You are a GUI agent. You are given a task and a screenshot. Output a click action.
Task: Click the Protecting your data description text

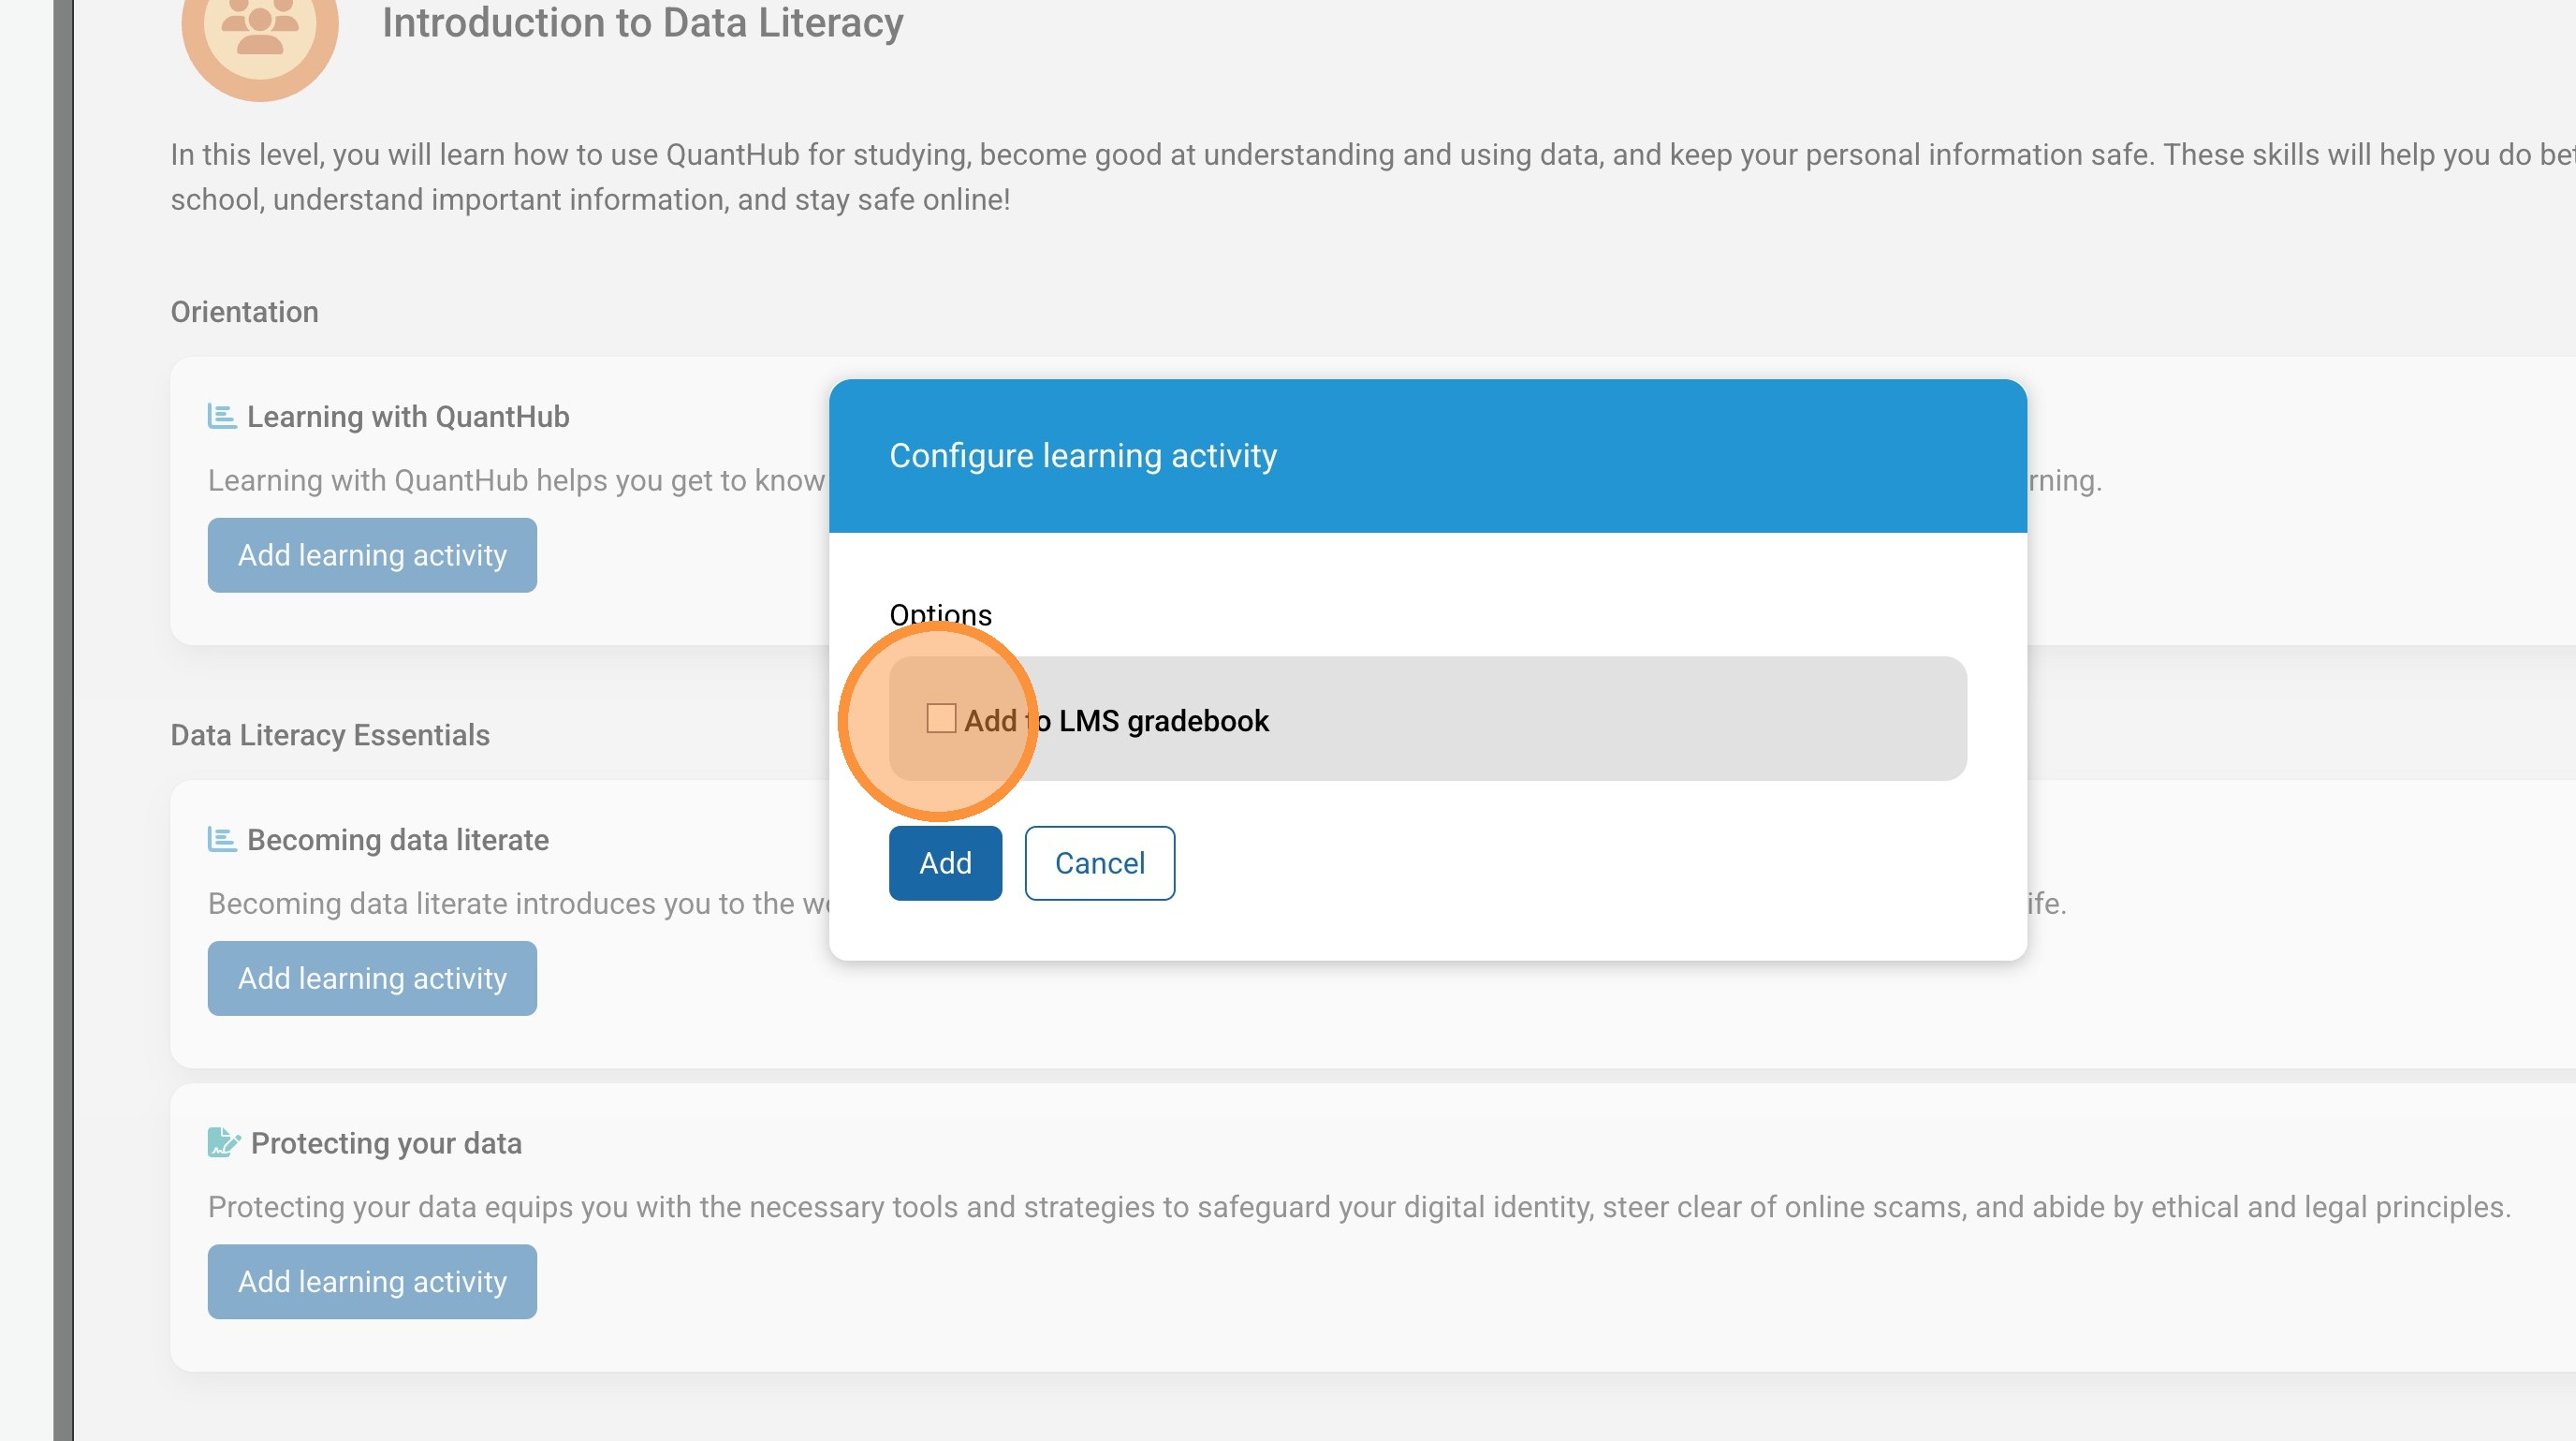click(1358, 1207)
